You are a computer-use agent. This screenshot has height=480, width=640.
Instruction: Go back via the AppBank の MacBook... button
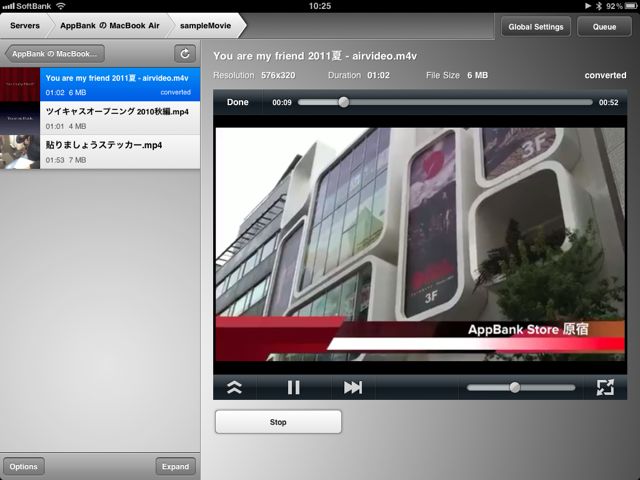click(x=55, y=54)
